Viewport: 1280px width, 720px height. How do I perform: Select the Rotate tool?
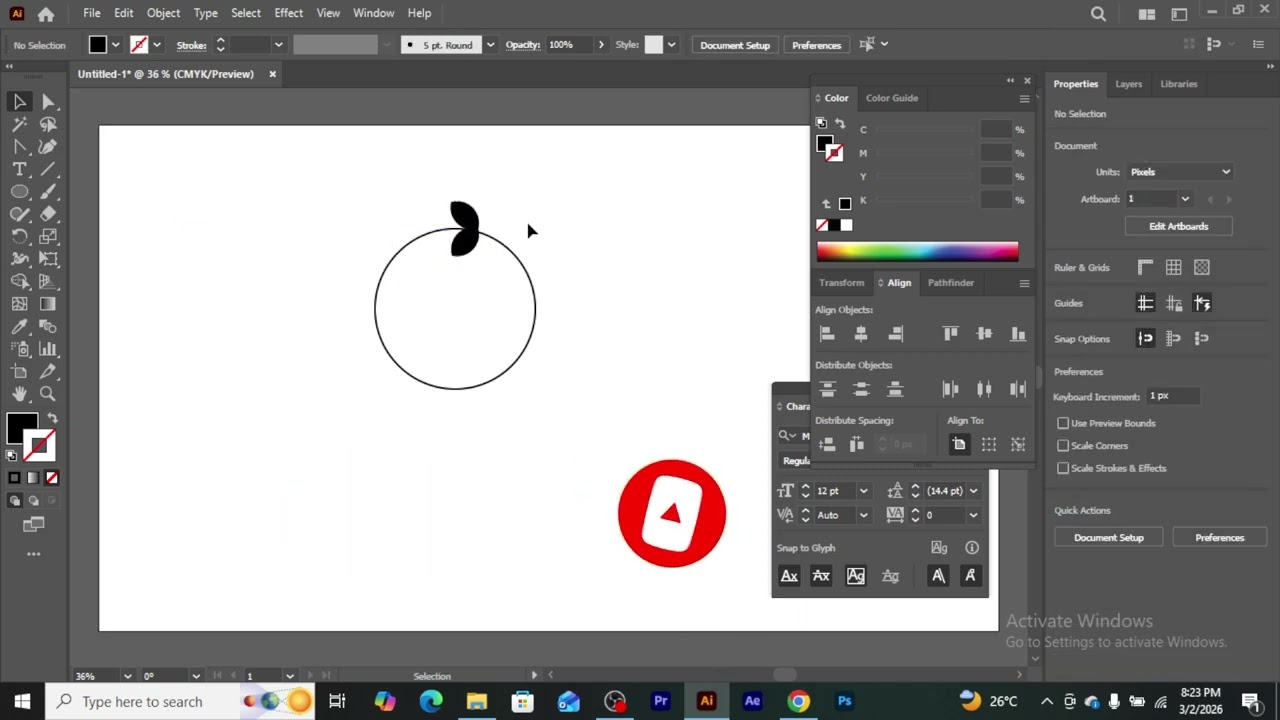[x=19, y=237]
